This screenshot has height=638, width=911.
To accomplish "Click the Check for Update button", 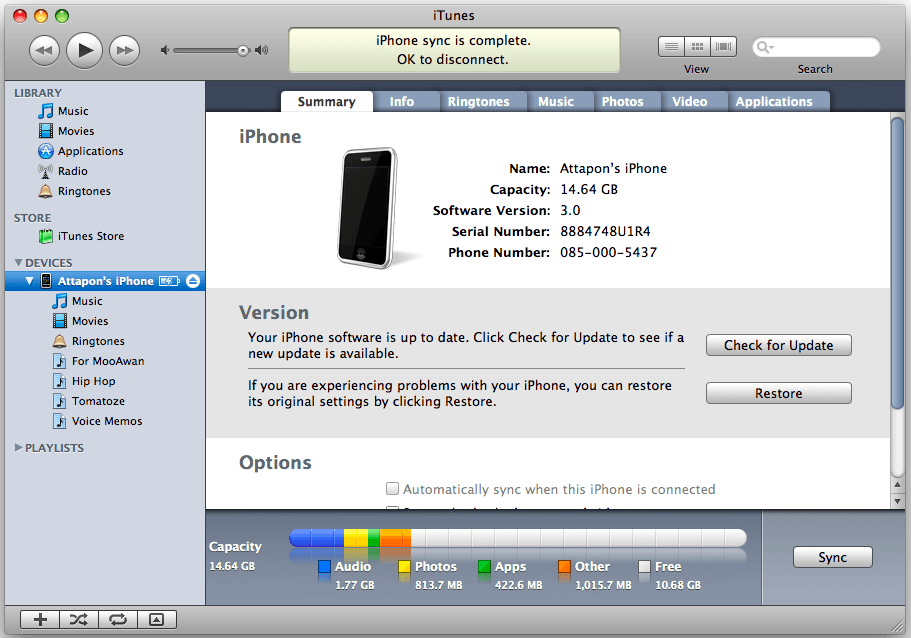I will point(779,345).
